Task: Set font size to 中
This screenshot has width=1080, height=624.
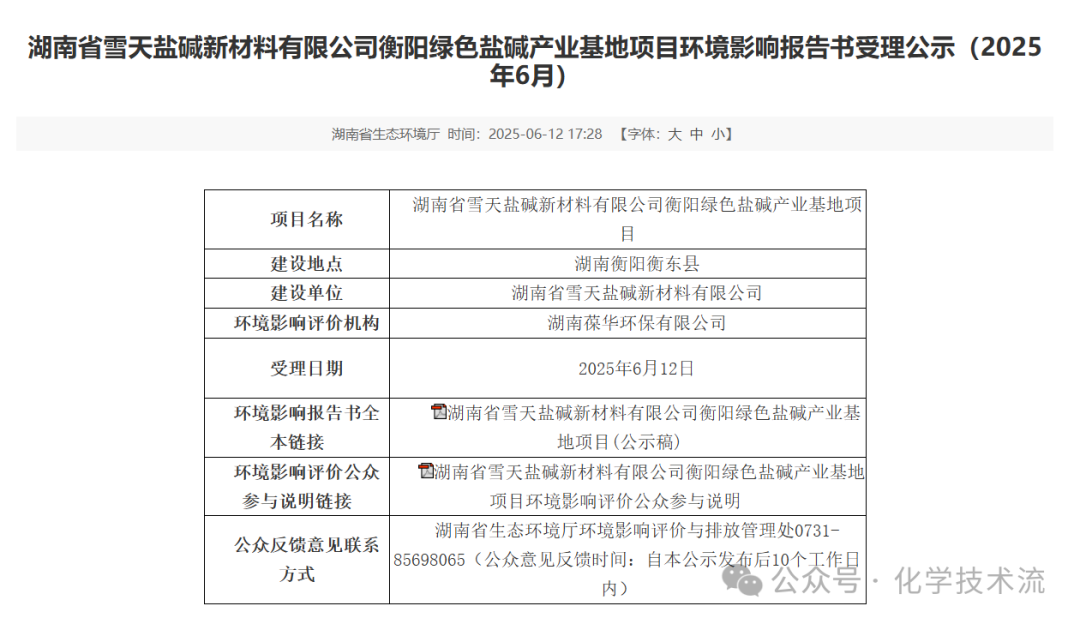Action: pyautogui.click(x=696, y=134)
